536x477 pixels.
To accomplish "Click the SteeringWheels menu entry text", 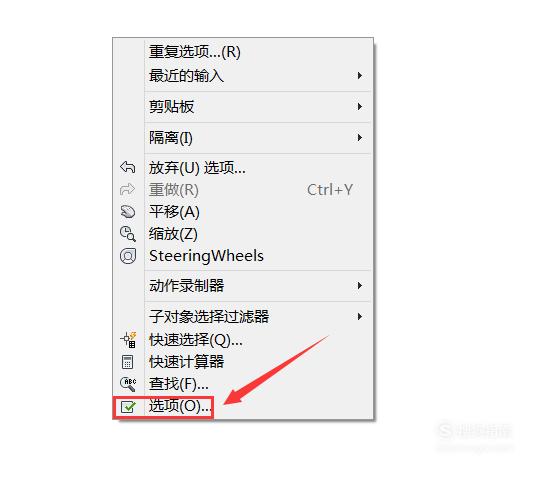I will pyautogui.click(x=206, y=256).
